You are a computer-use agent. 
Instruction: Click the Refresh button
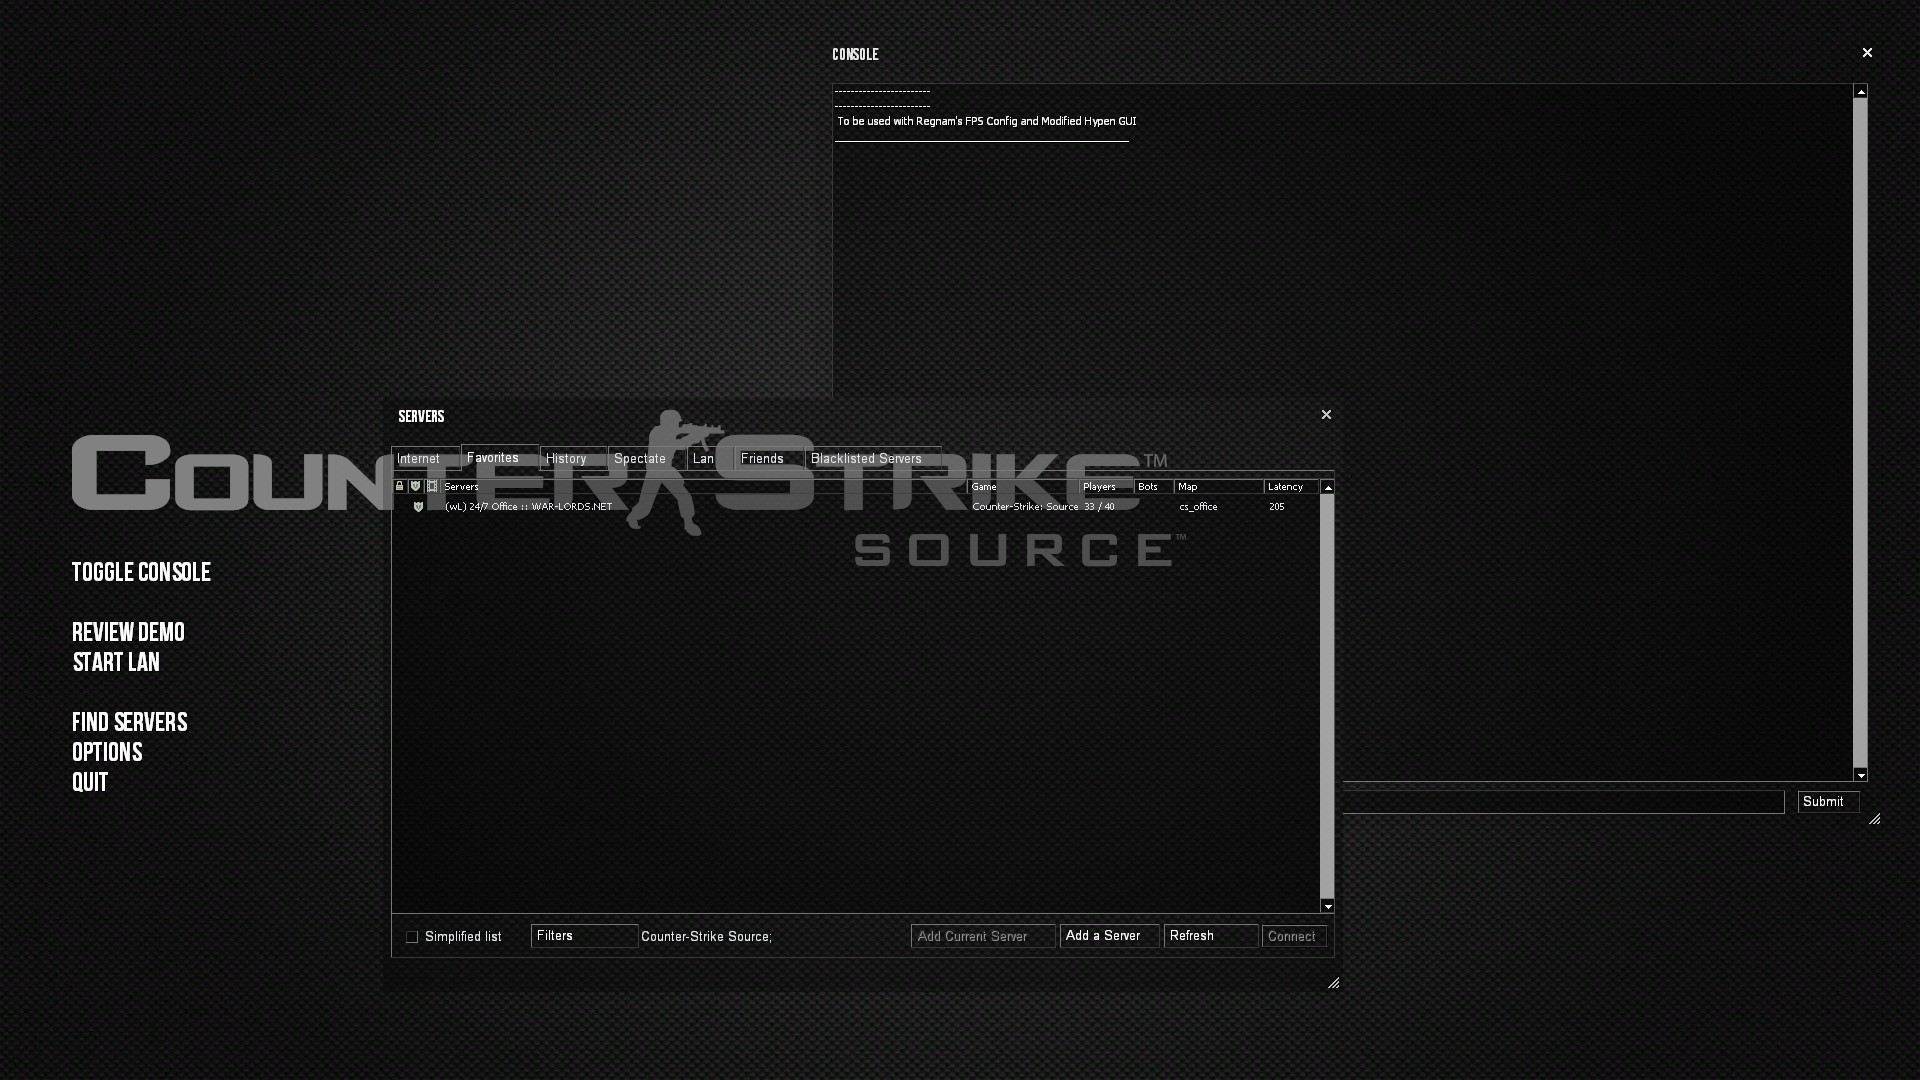tap(1210, 936)
